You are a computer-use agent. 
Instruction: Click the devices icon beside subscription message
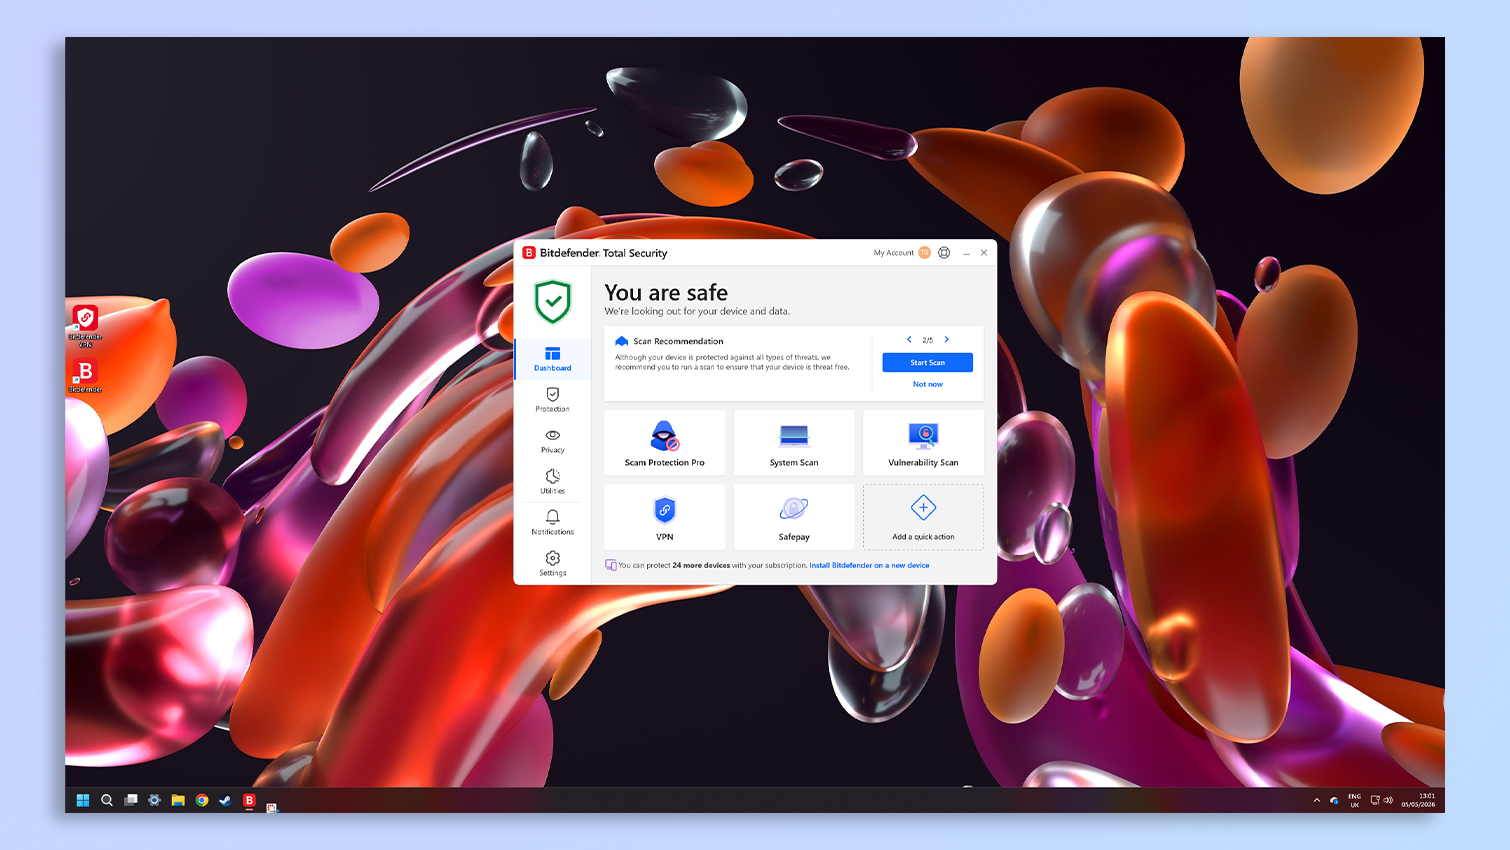[611, 565]
